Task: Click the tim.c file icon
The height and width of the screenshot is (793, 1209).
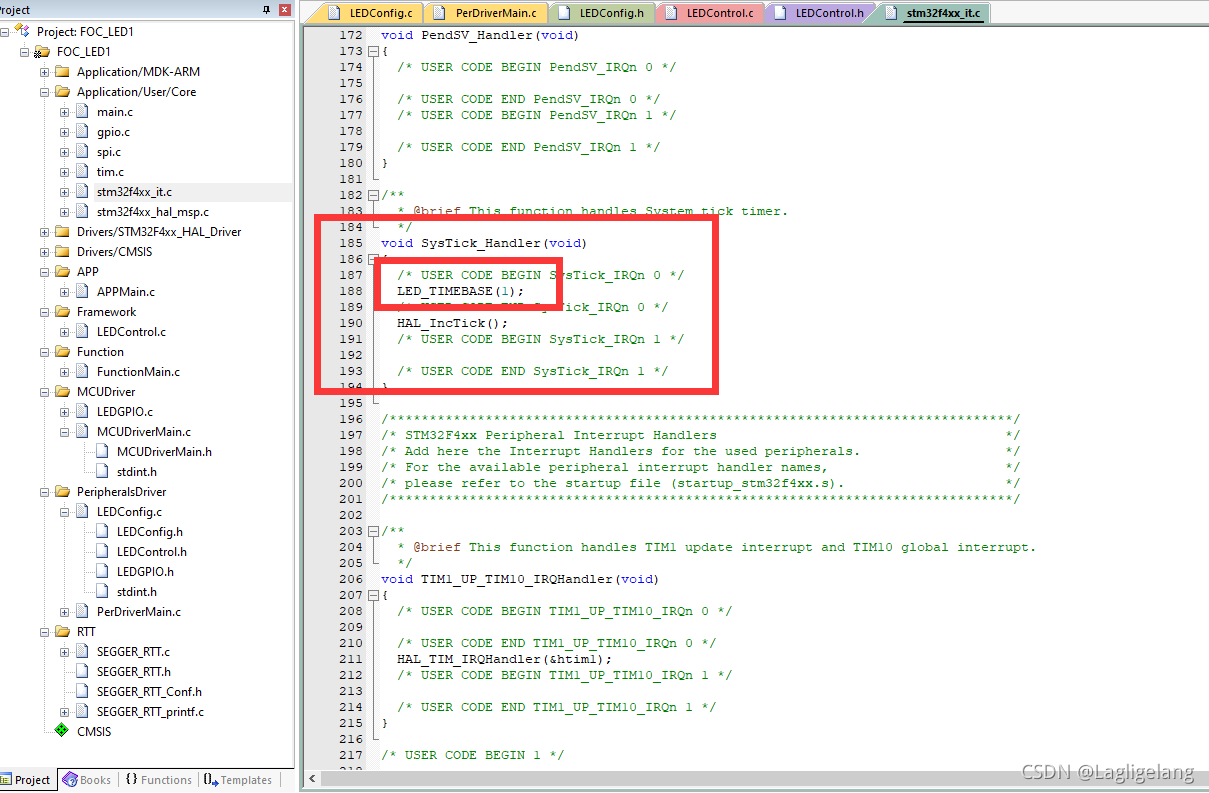Action: point(82,171)
